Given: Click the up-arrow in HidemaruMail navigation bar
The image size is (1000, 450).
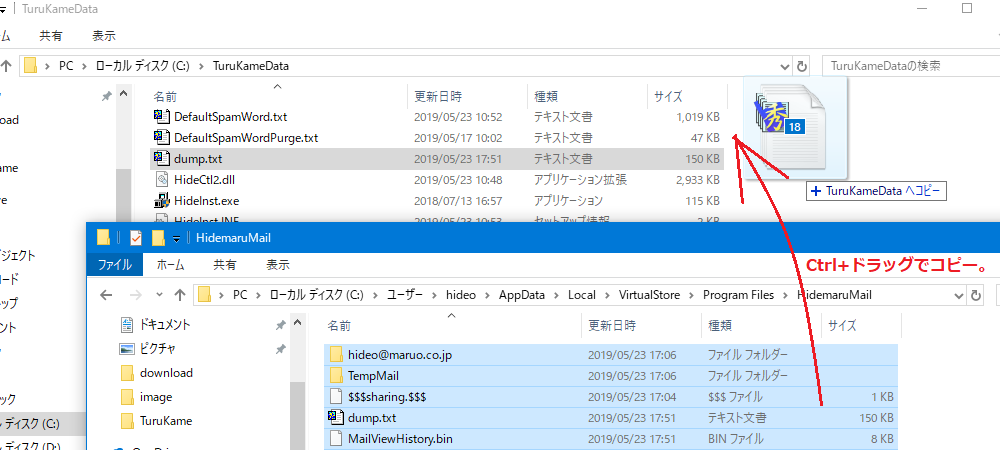Looking at the screenshot, I should click(179, 295).
